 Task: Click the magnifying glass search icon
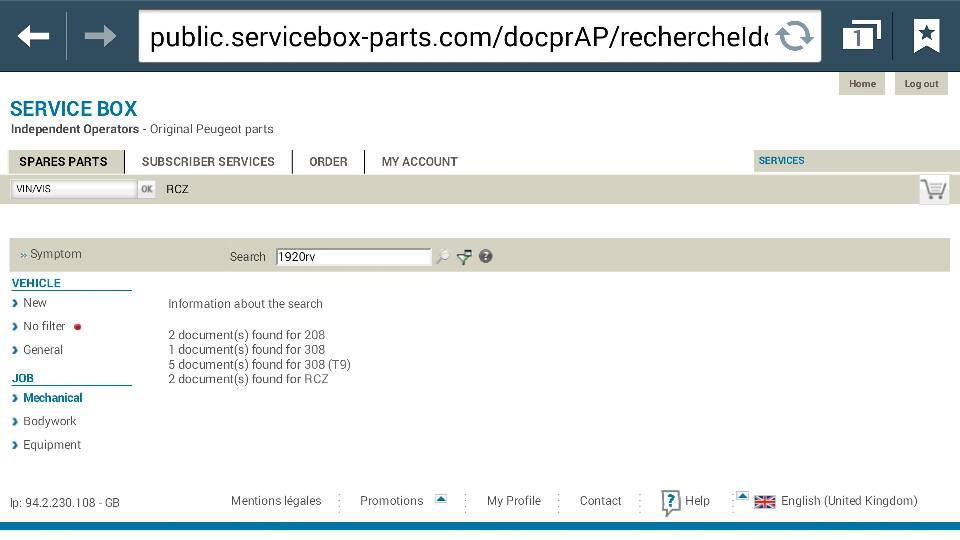[x=443, y=257]
